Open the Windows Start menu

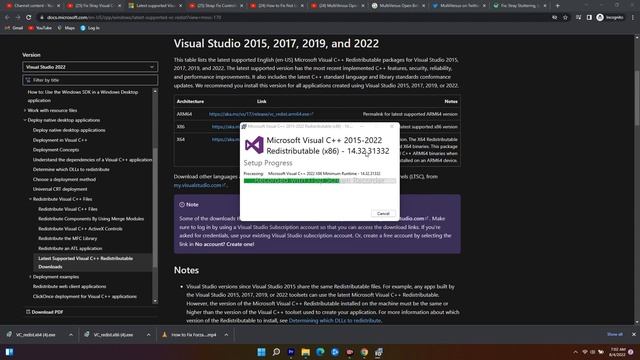click(261, 352)
